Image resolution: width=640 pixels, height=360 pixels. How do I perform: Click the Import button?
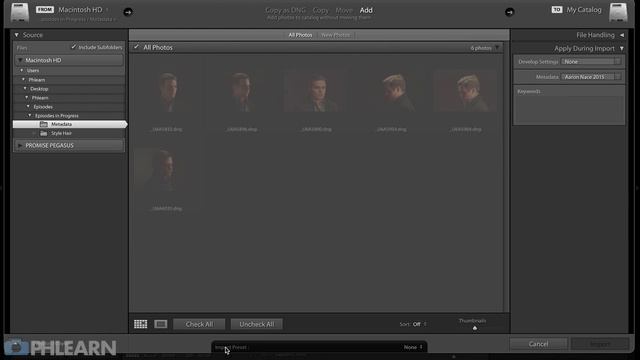point(600,344)
